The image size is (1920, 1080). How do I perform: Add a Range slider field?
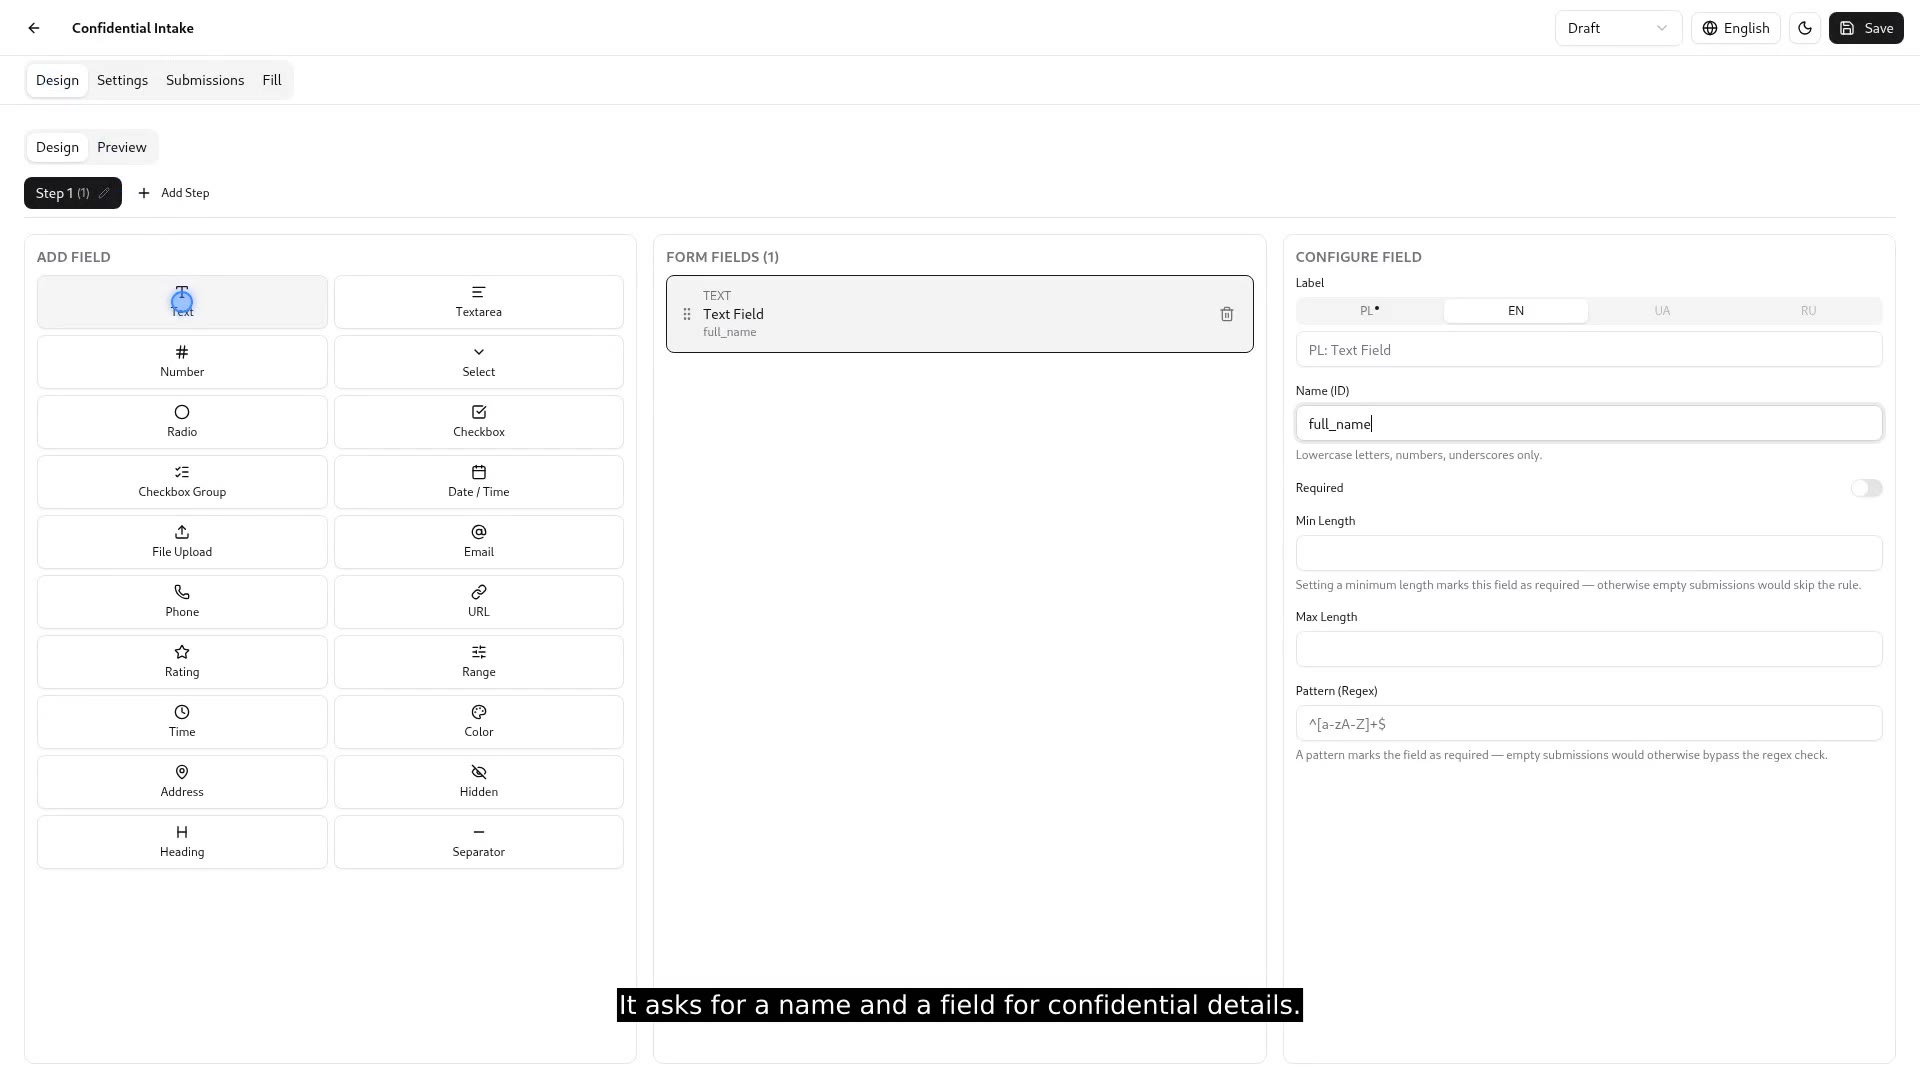click(479, 662)
